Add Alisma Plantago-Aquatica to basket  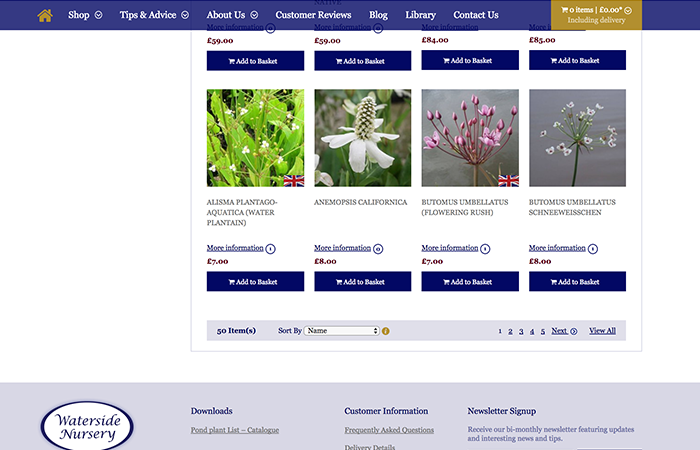255,282
